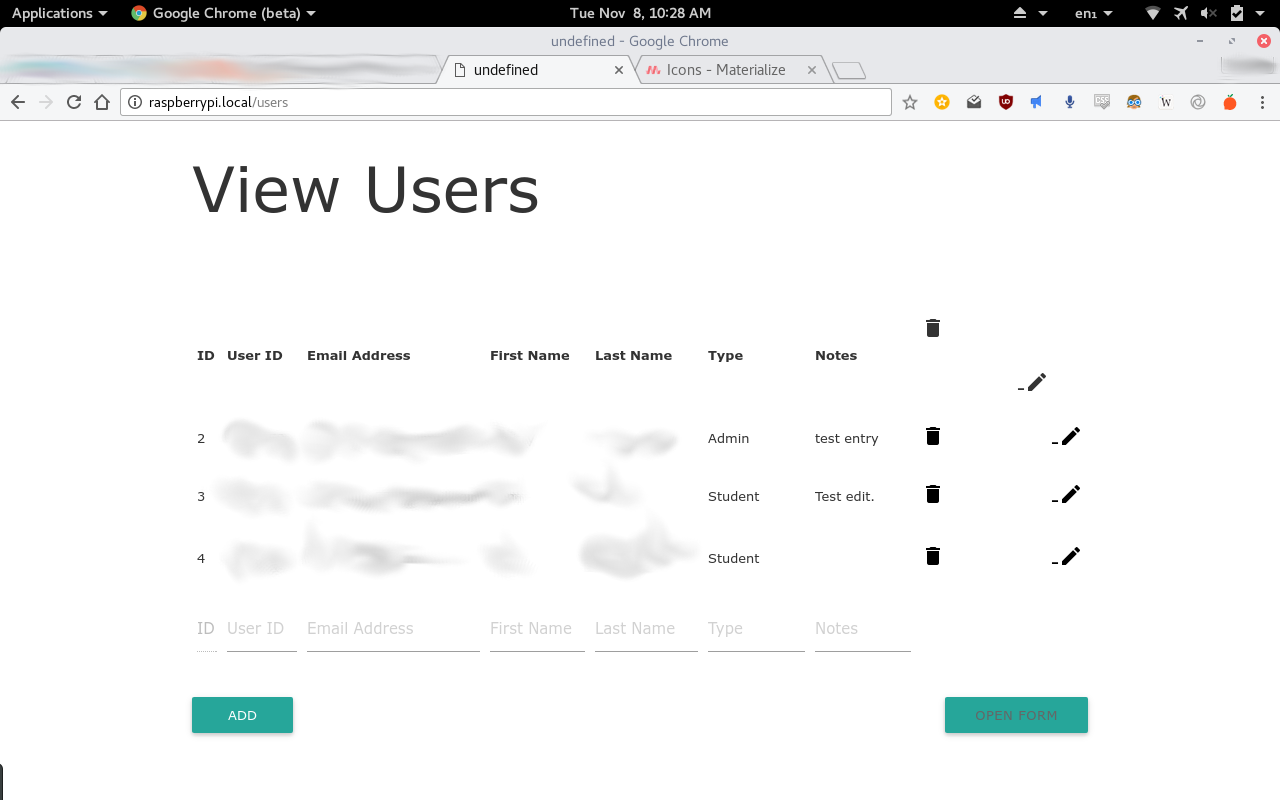Close the Icons - Materialize tab
The image size is (1280, 800).
[x=812, y=70]
